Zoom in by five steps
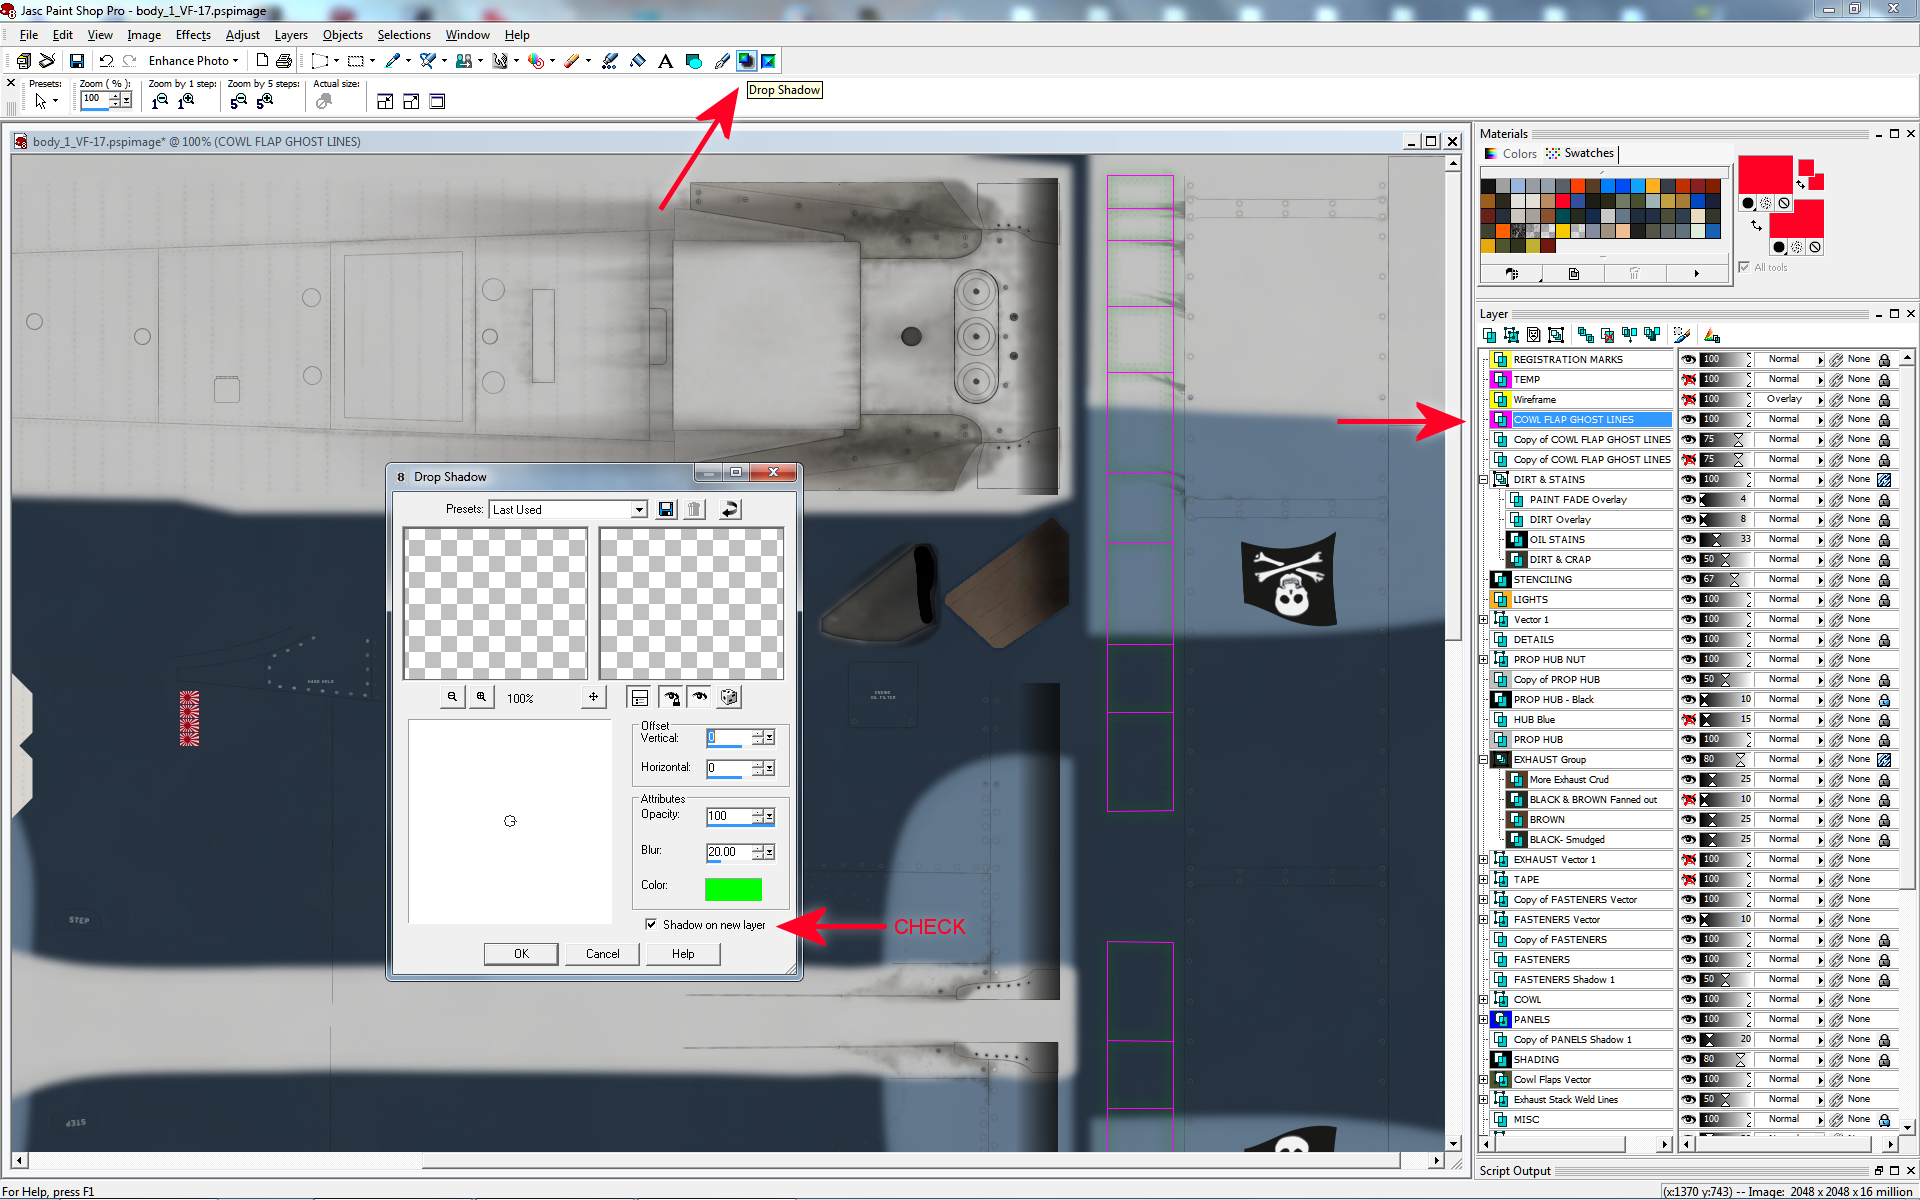This screenshot has width=1920, height=1200. [265, 101]
